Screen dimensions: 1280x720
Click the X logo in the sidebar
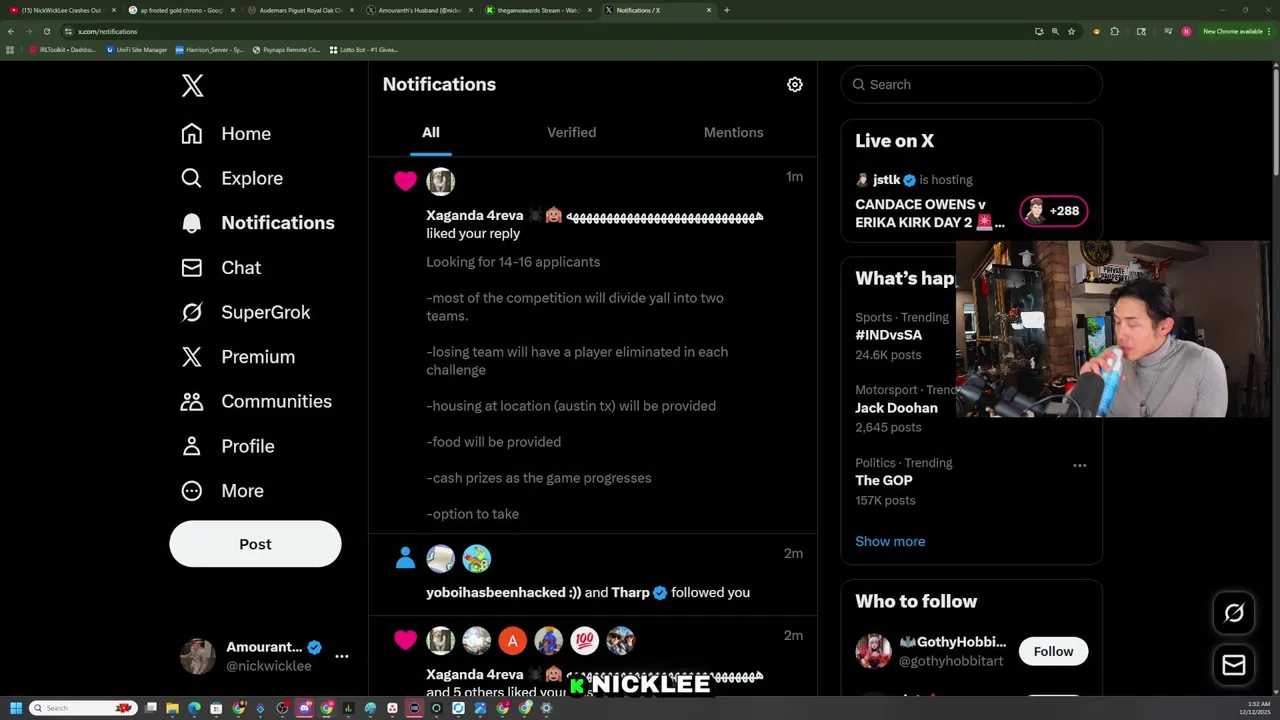(x=193, y=86)
